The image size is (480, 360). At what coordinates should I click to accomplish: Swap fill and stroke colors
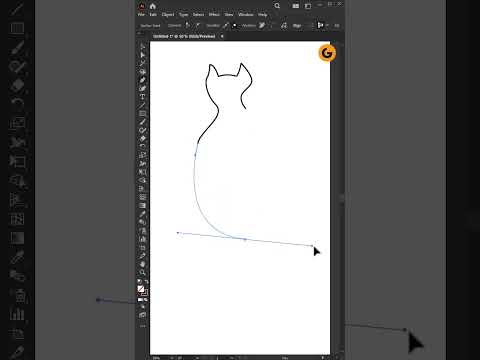click(146, 282)
